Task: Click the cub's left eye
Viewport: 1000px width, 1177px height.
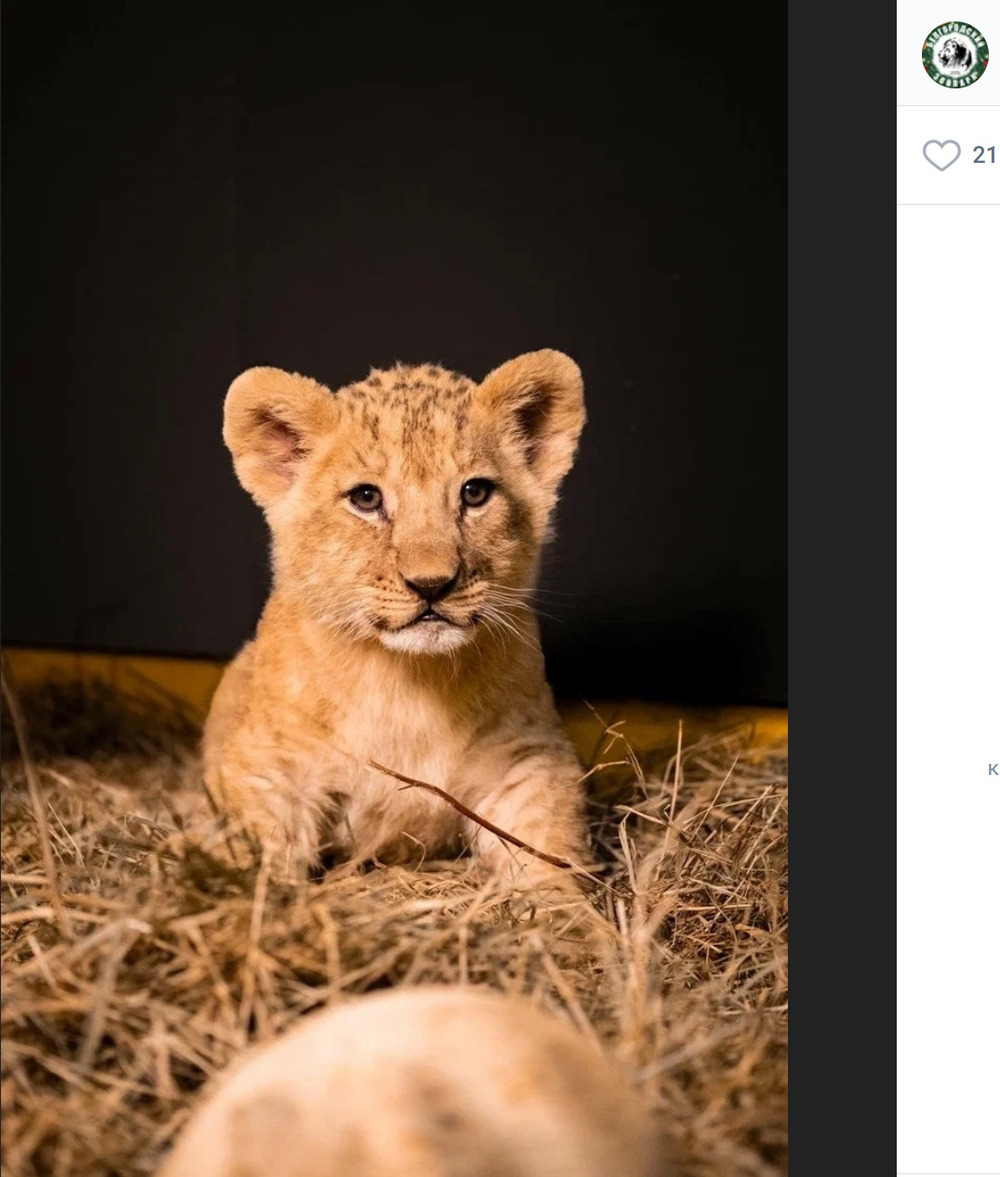Action: point(366,497)
